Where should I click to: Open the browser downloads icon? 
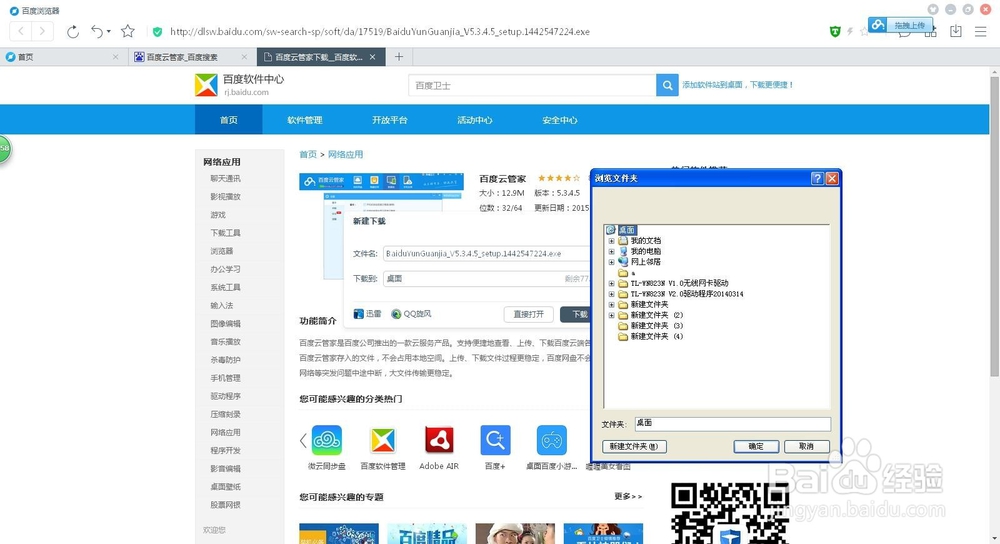click(955, 31)
